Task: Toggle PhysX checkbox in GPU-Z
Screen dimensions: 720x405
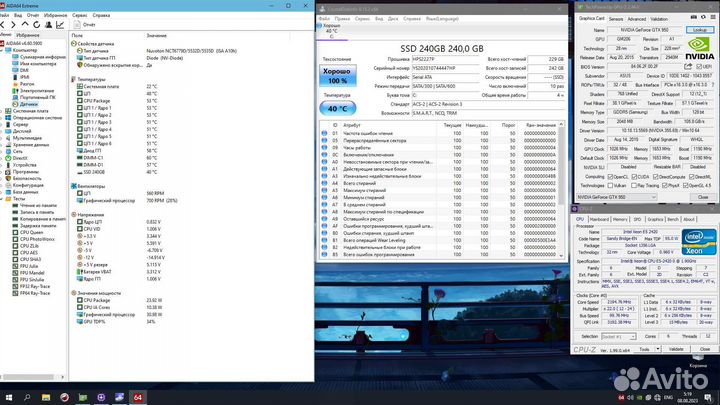Action: 664,186
